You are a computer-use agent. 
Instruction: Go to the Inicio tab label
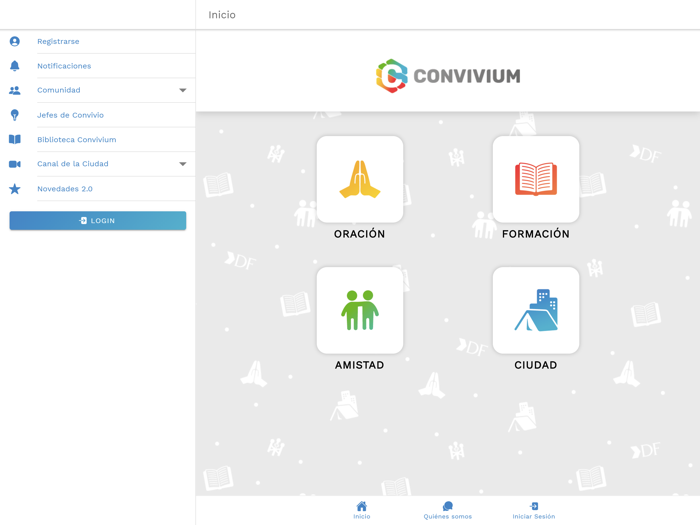[362, 517]
